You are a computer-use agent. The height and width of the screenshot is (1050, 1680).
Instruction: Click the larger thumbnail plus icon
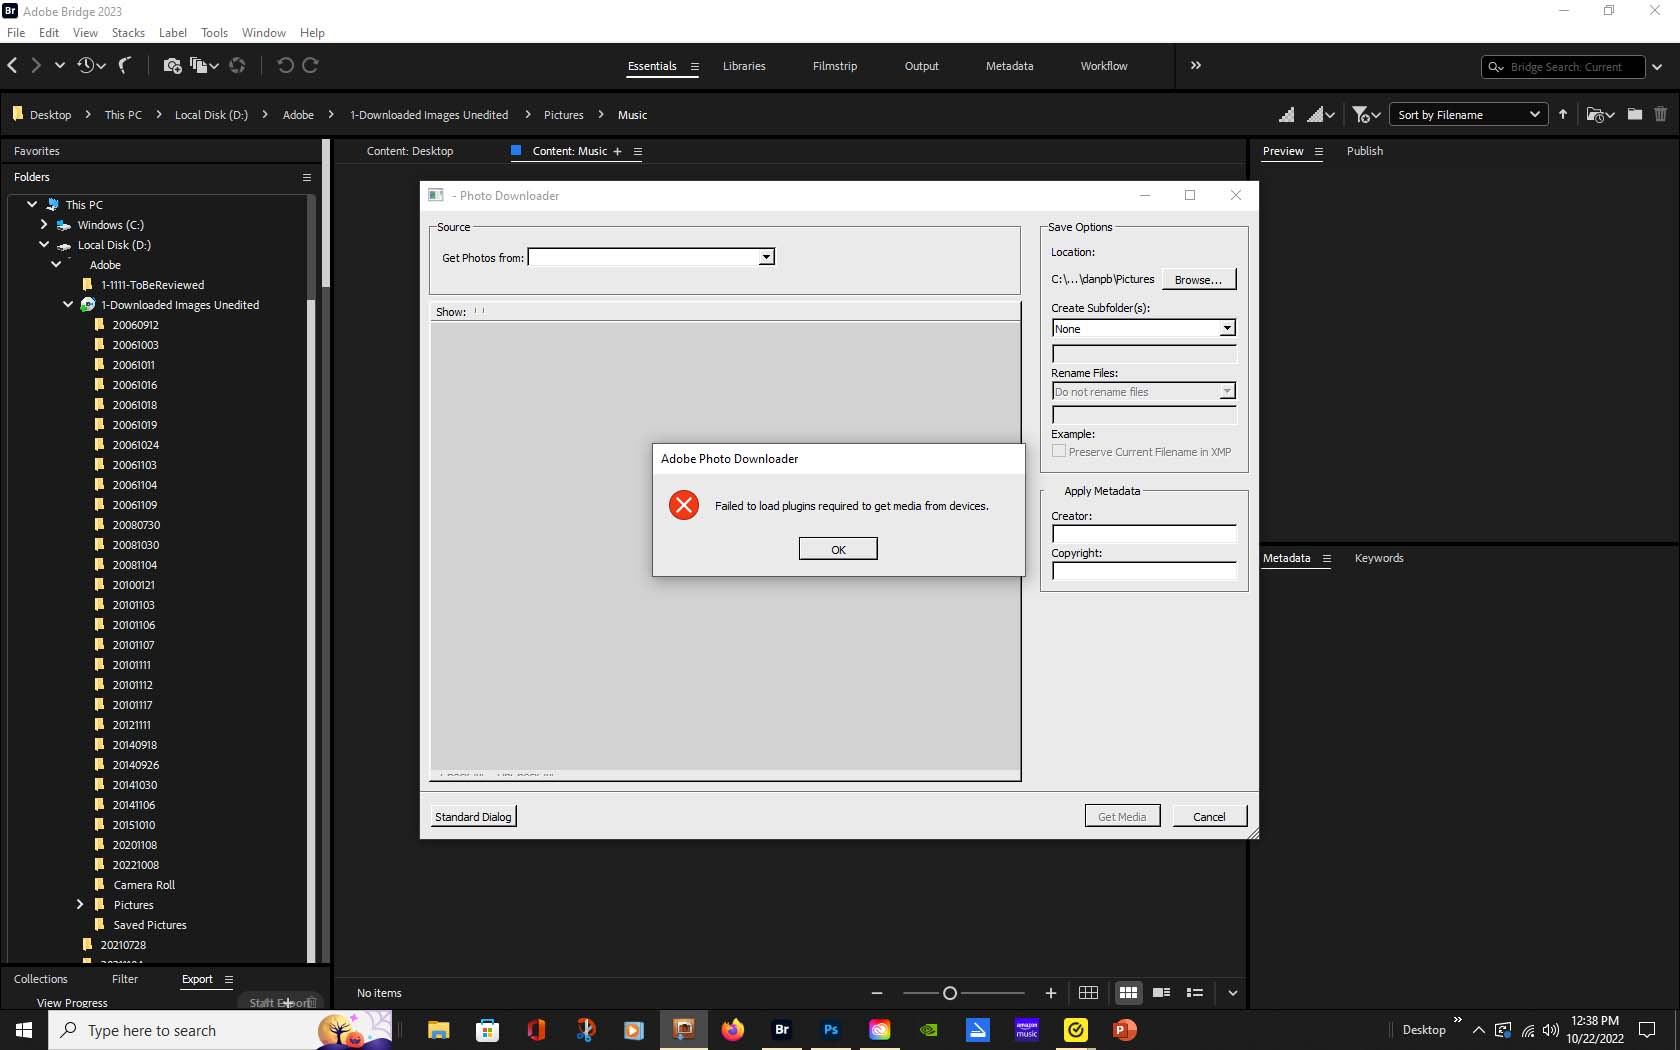(x=1051, y=993)
